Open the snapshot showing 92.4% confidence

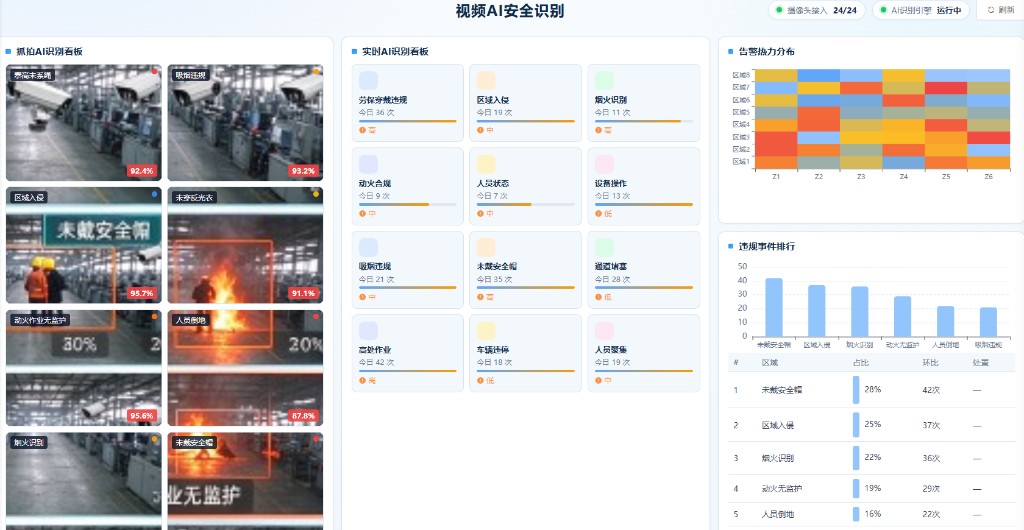tap(84, 123)
